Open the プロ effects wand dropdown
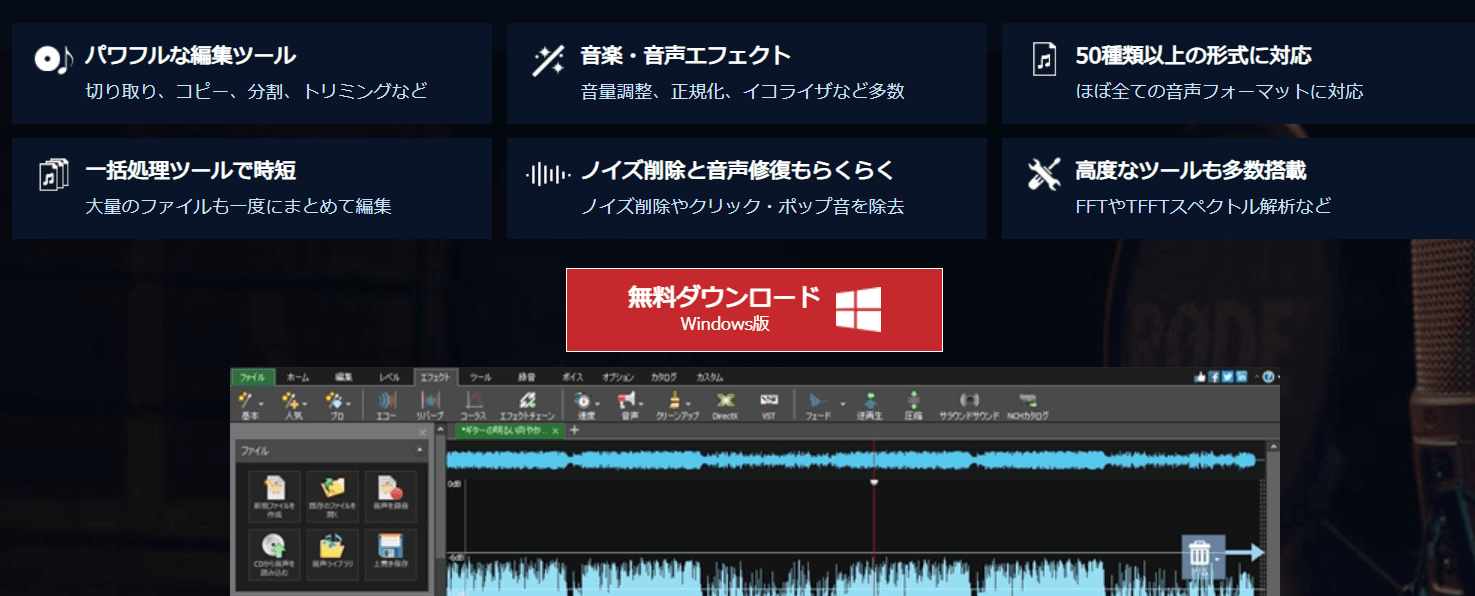Image resolution: width=1475 pixels, height=596 pixels. (x=337, y=405)
